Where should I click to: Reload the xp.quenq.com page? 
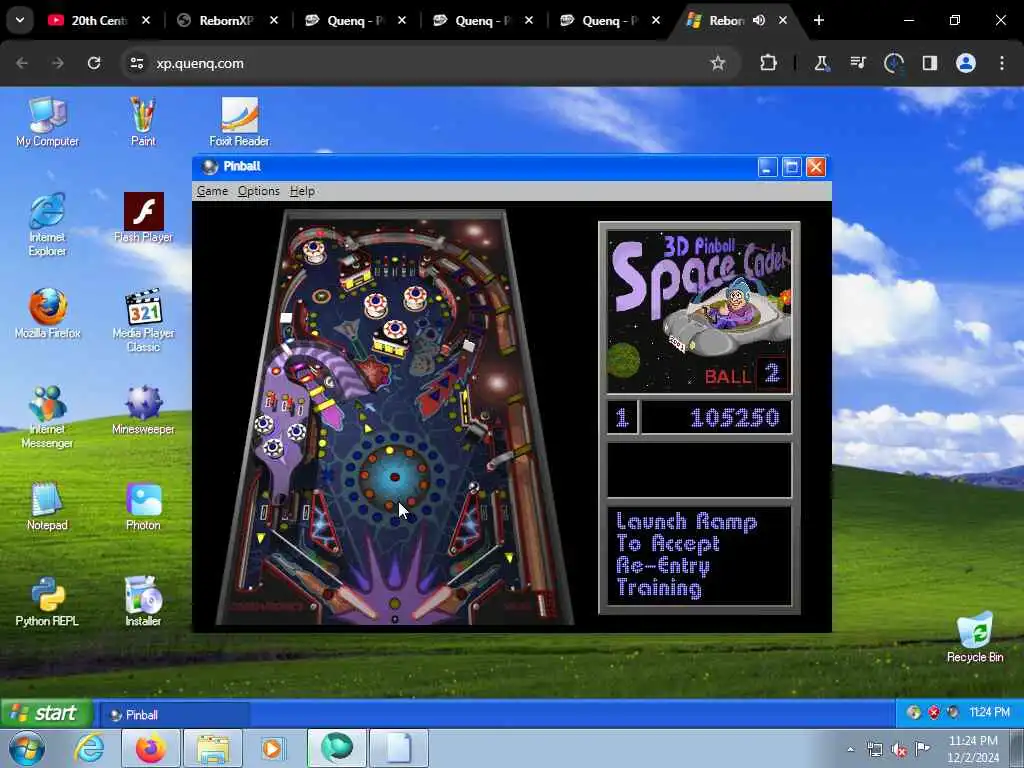click(x=94, y=63)
